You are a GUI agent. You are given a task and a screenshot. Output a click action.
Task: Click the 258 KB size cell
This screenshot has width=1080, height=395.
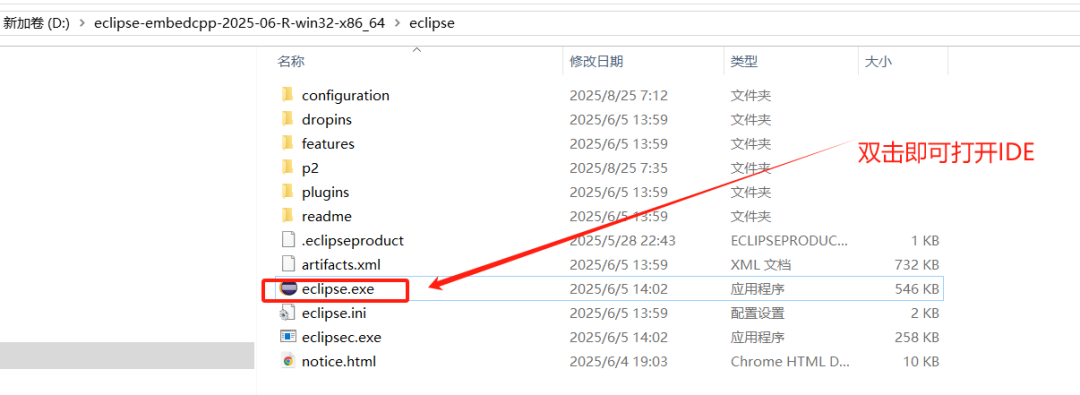coord(917,337)
